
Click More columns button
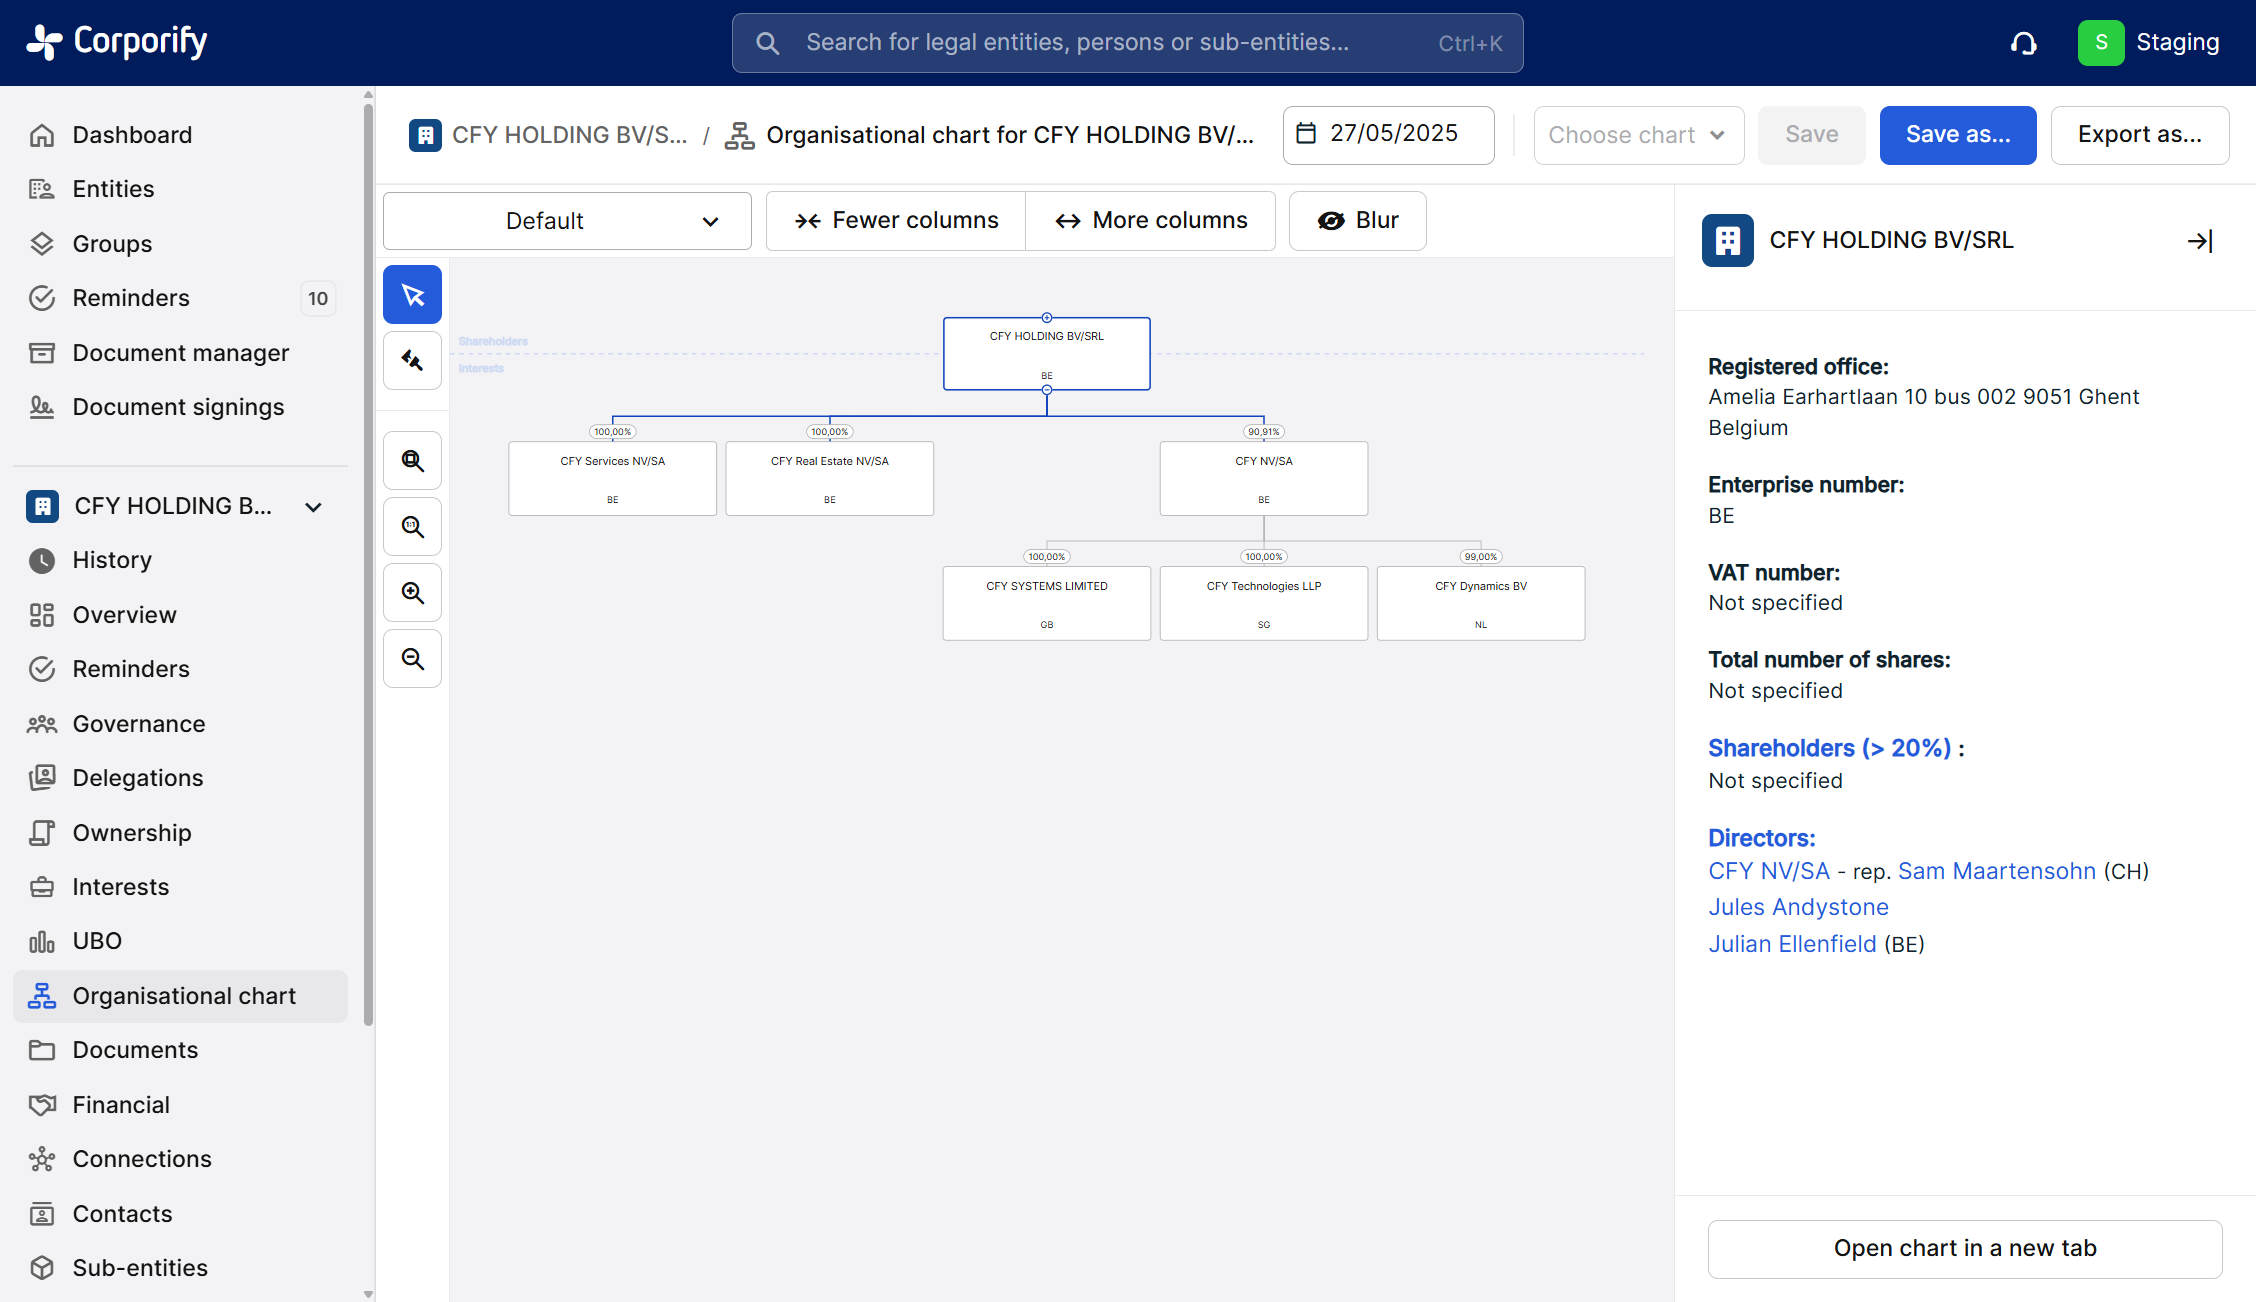click(x=1151, y=221)
